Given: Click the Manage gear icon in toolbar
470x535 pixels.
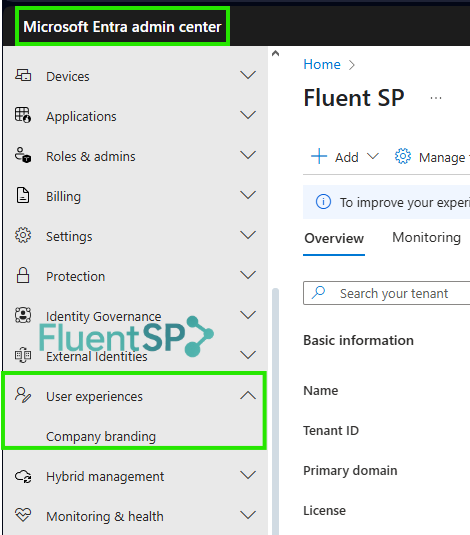Looking at the screenshot, I should click(x=403, y=156).
